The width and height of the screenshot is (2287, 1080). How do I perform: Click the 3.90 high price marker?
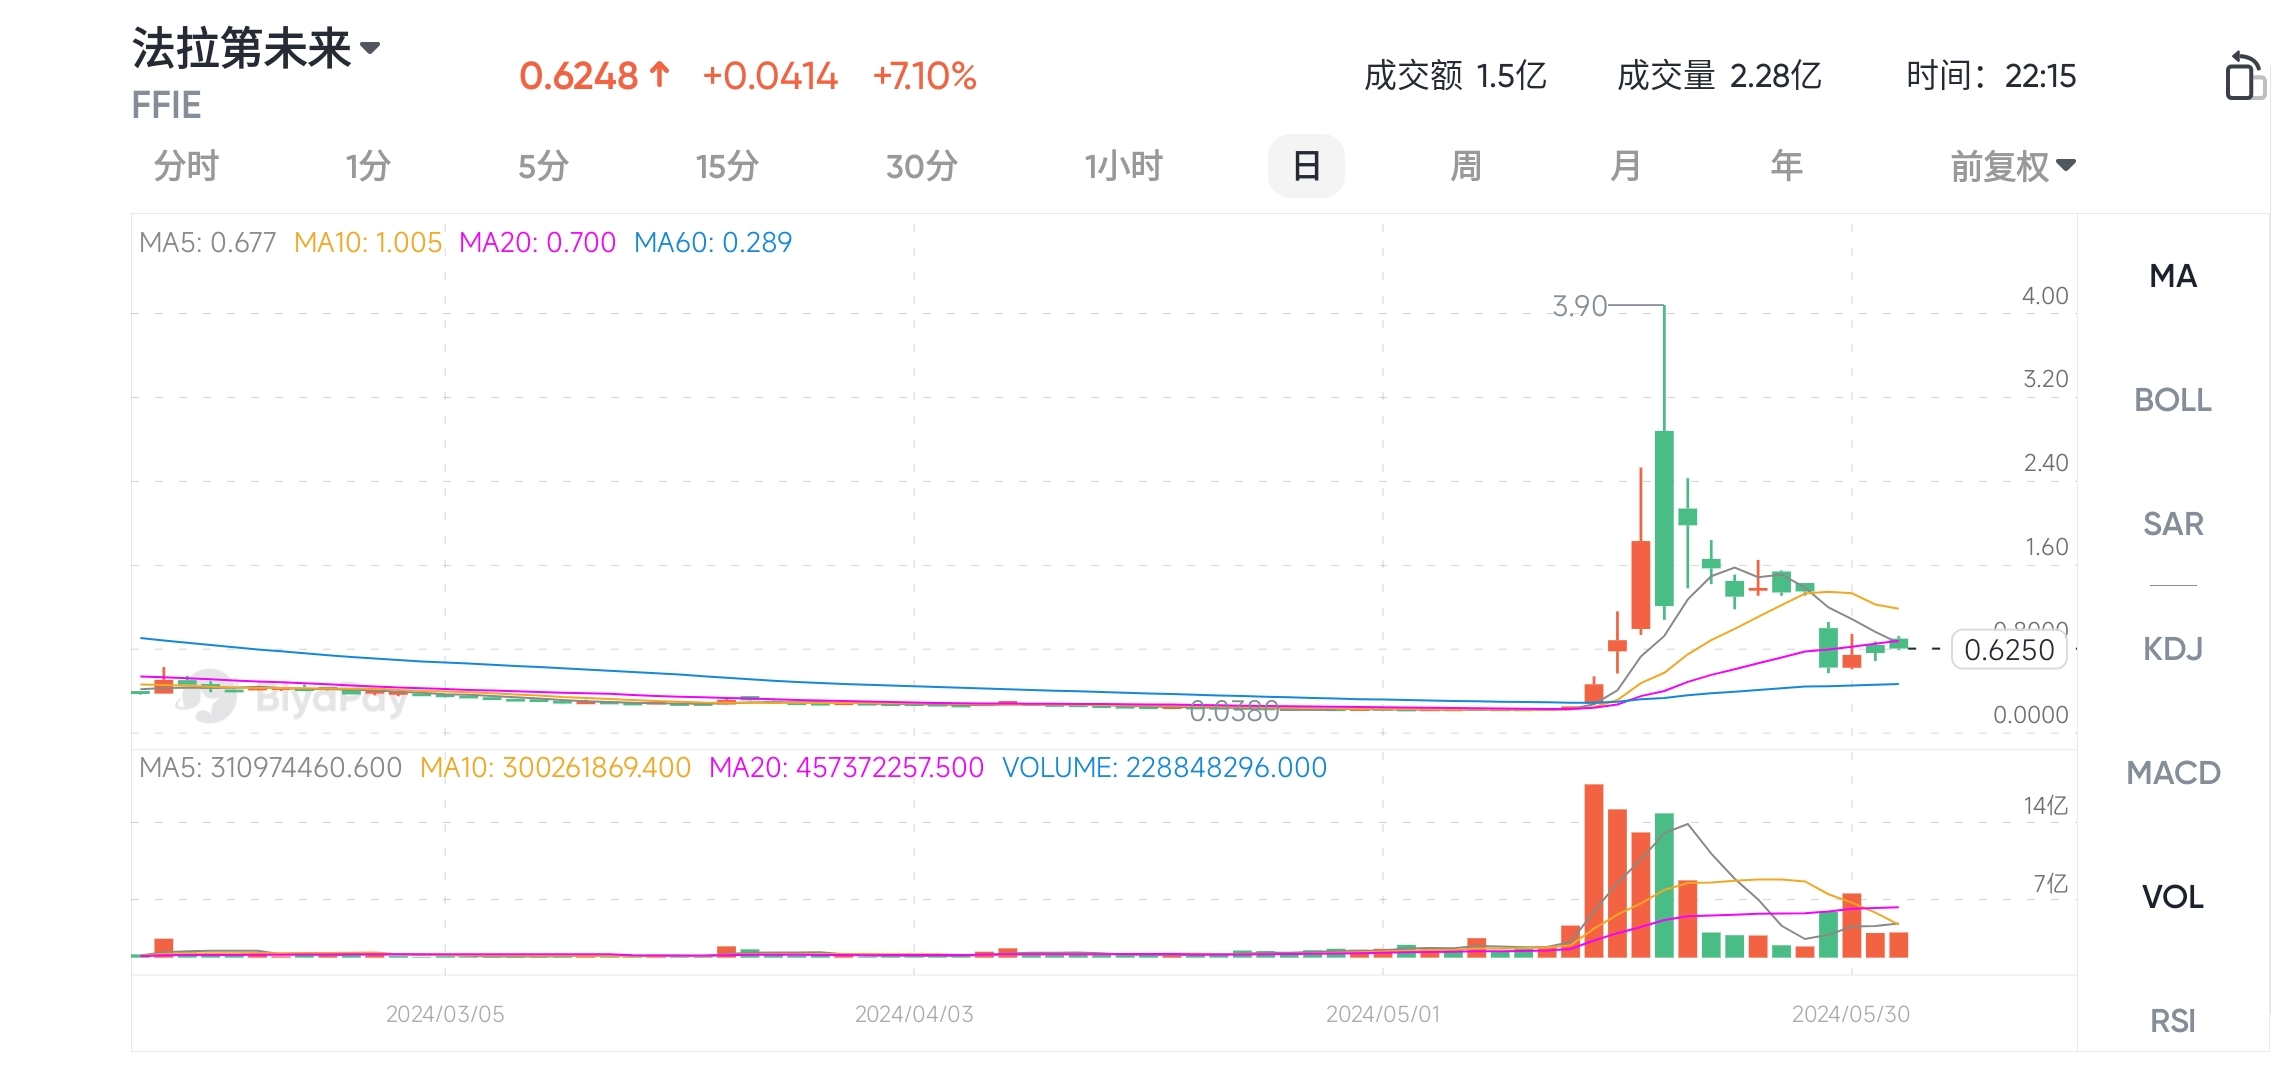click(1579, 306)
